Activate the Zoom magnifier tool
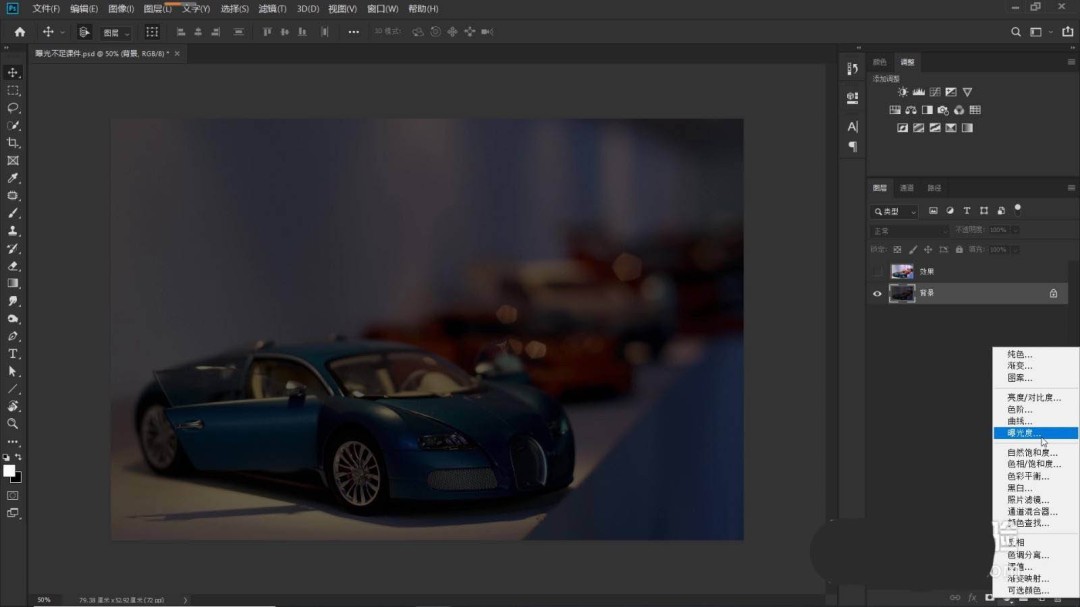The image size is (1080, 607). coord(13,424)
